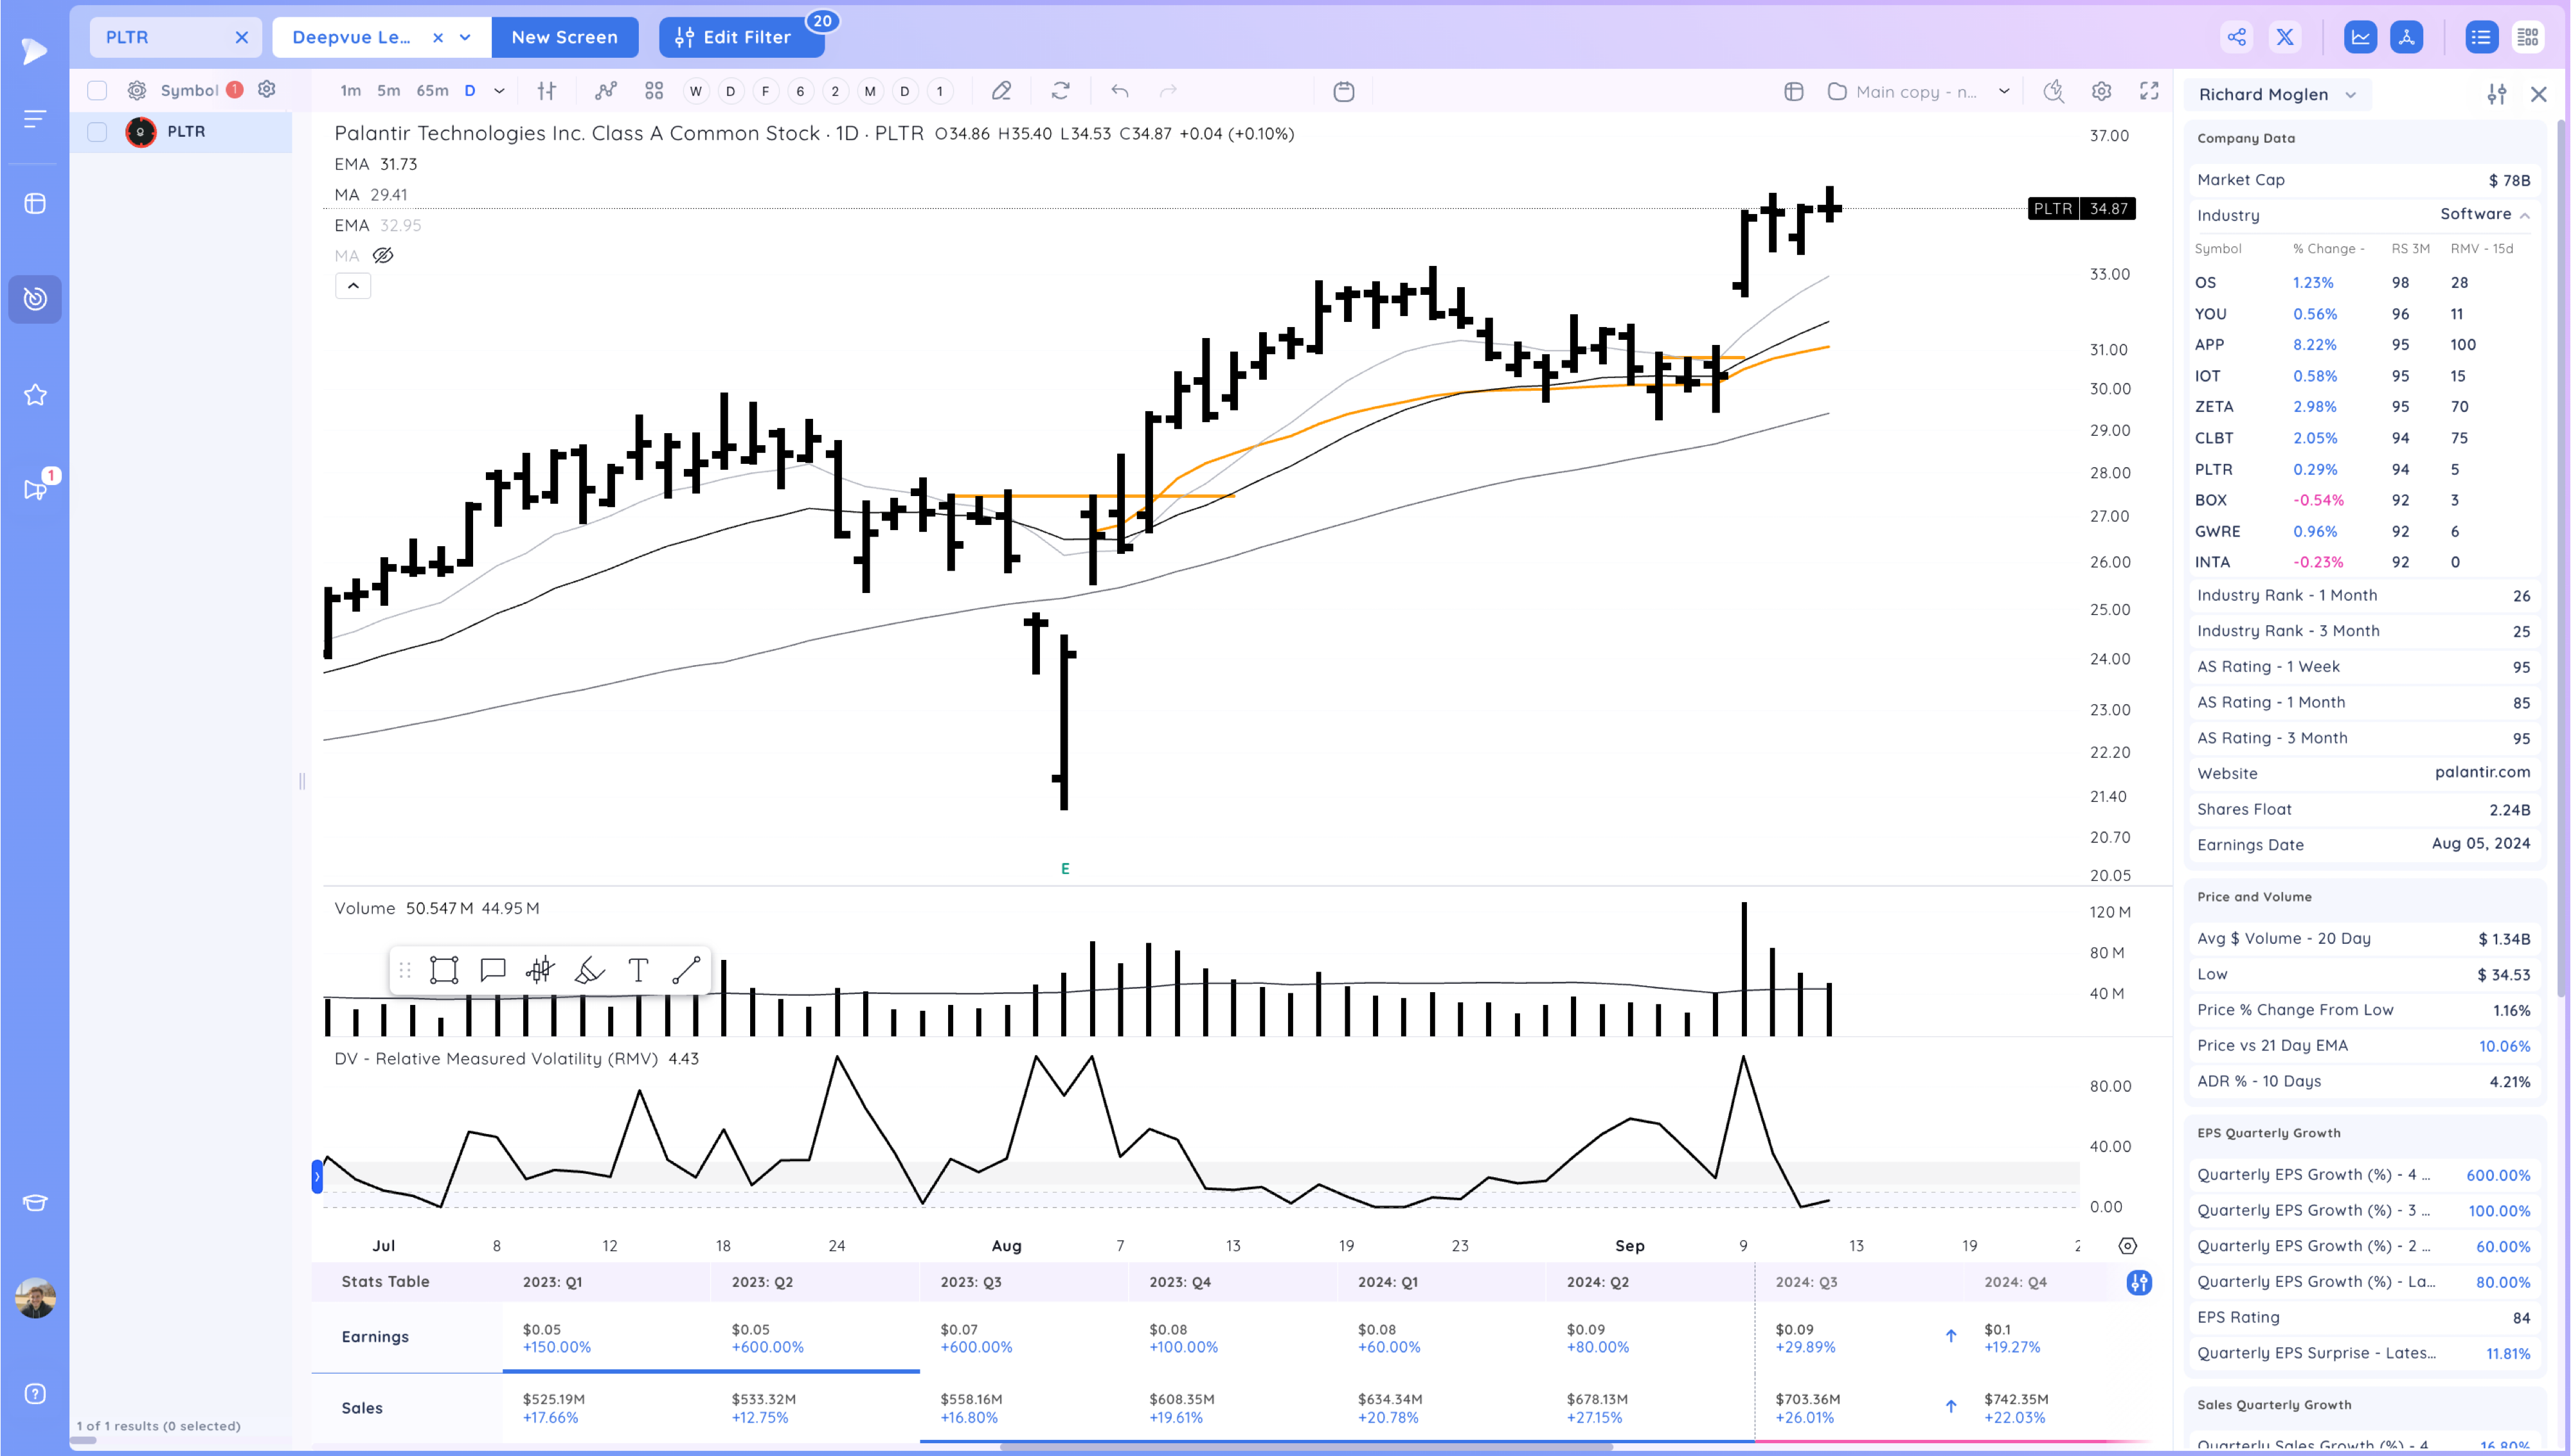Show the hidden MA indicator

click(x=383, y=256)
